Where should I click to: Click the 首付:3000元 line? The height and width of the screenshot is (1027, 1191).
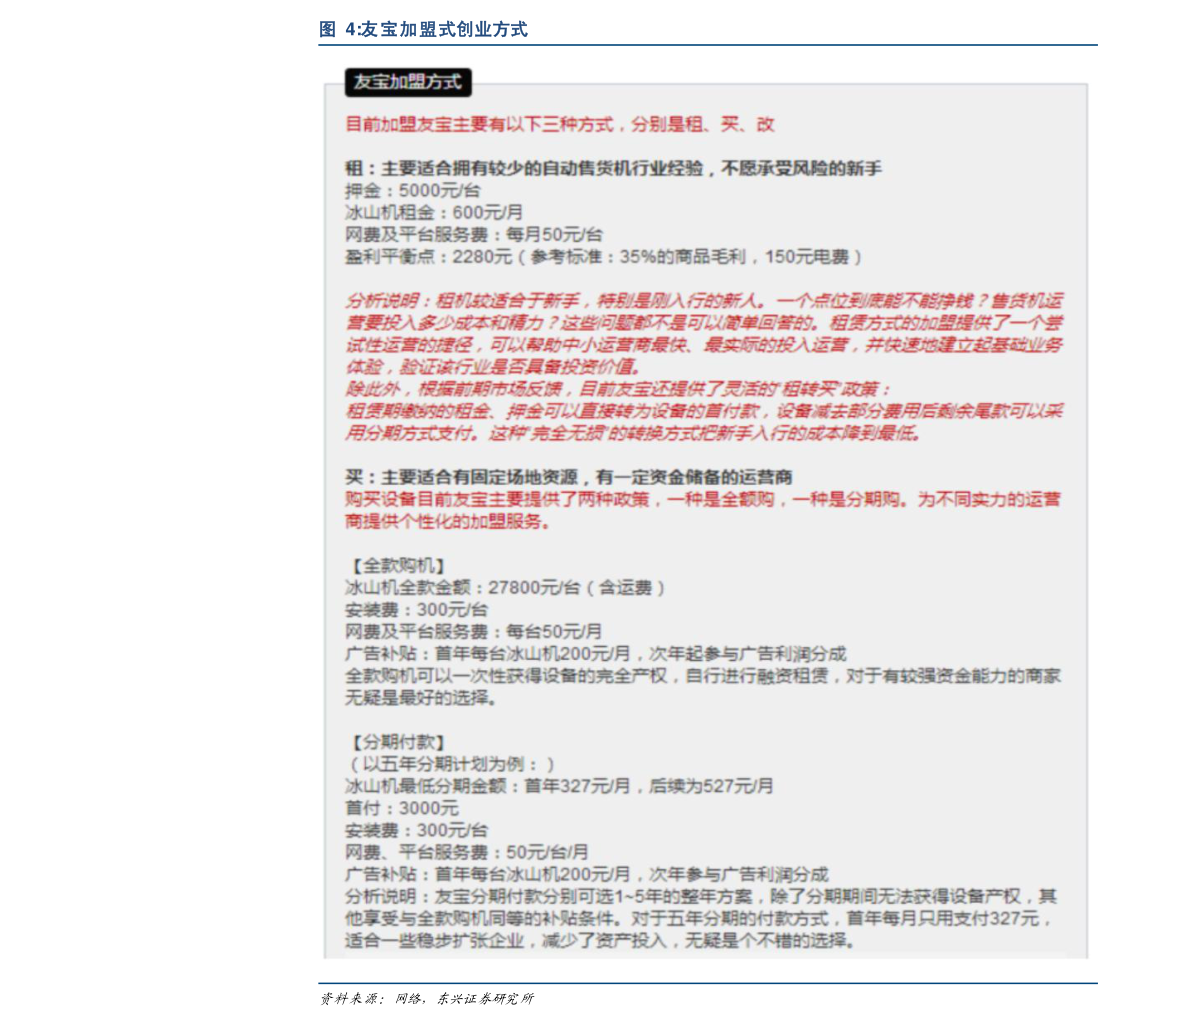tap(402, 808)
